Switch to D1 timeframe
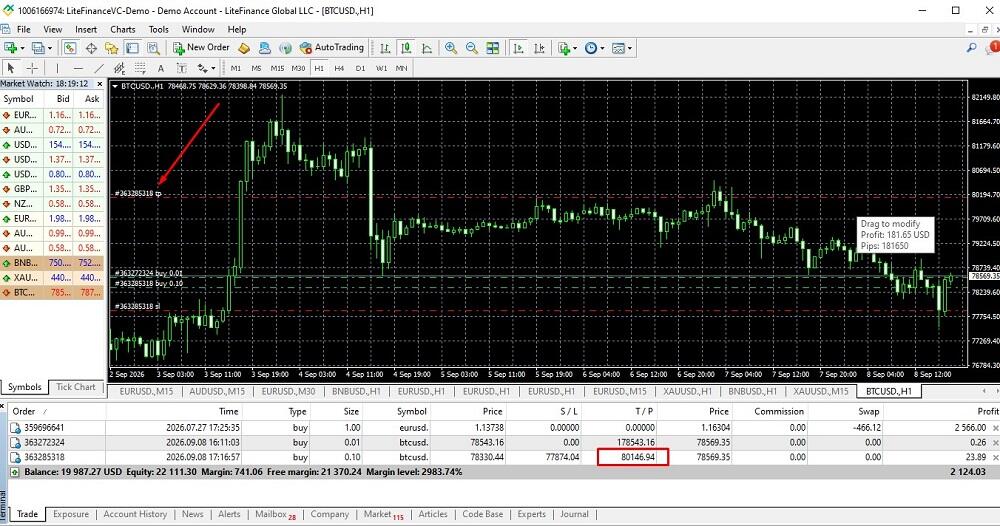Screen dimensions: 1000x526 pyautogui.click(x=360, y=68)
